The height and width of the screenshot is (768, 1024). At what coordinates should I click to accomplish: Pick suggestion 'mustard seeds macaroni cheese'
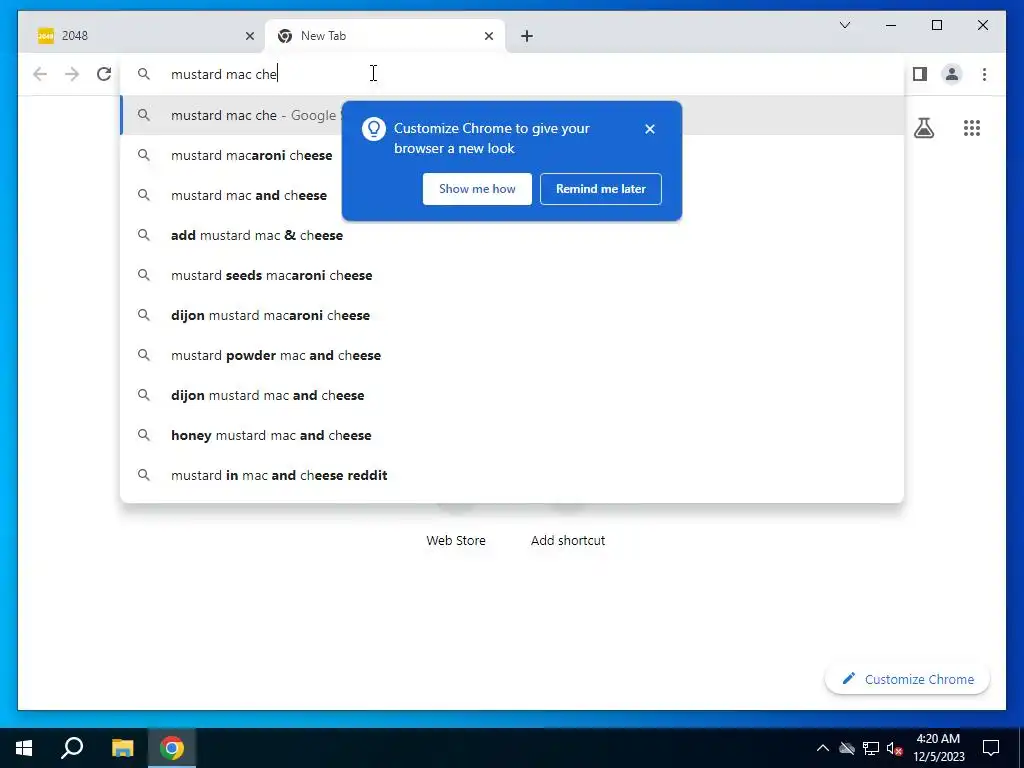tap(512, 275)
